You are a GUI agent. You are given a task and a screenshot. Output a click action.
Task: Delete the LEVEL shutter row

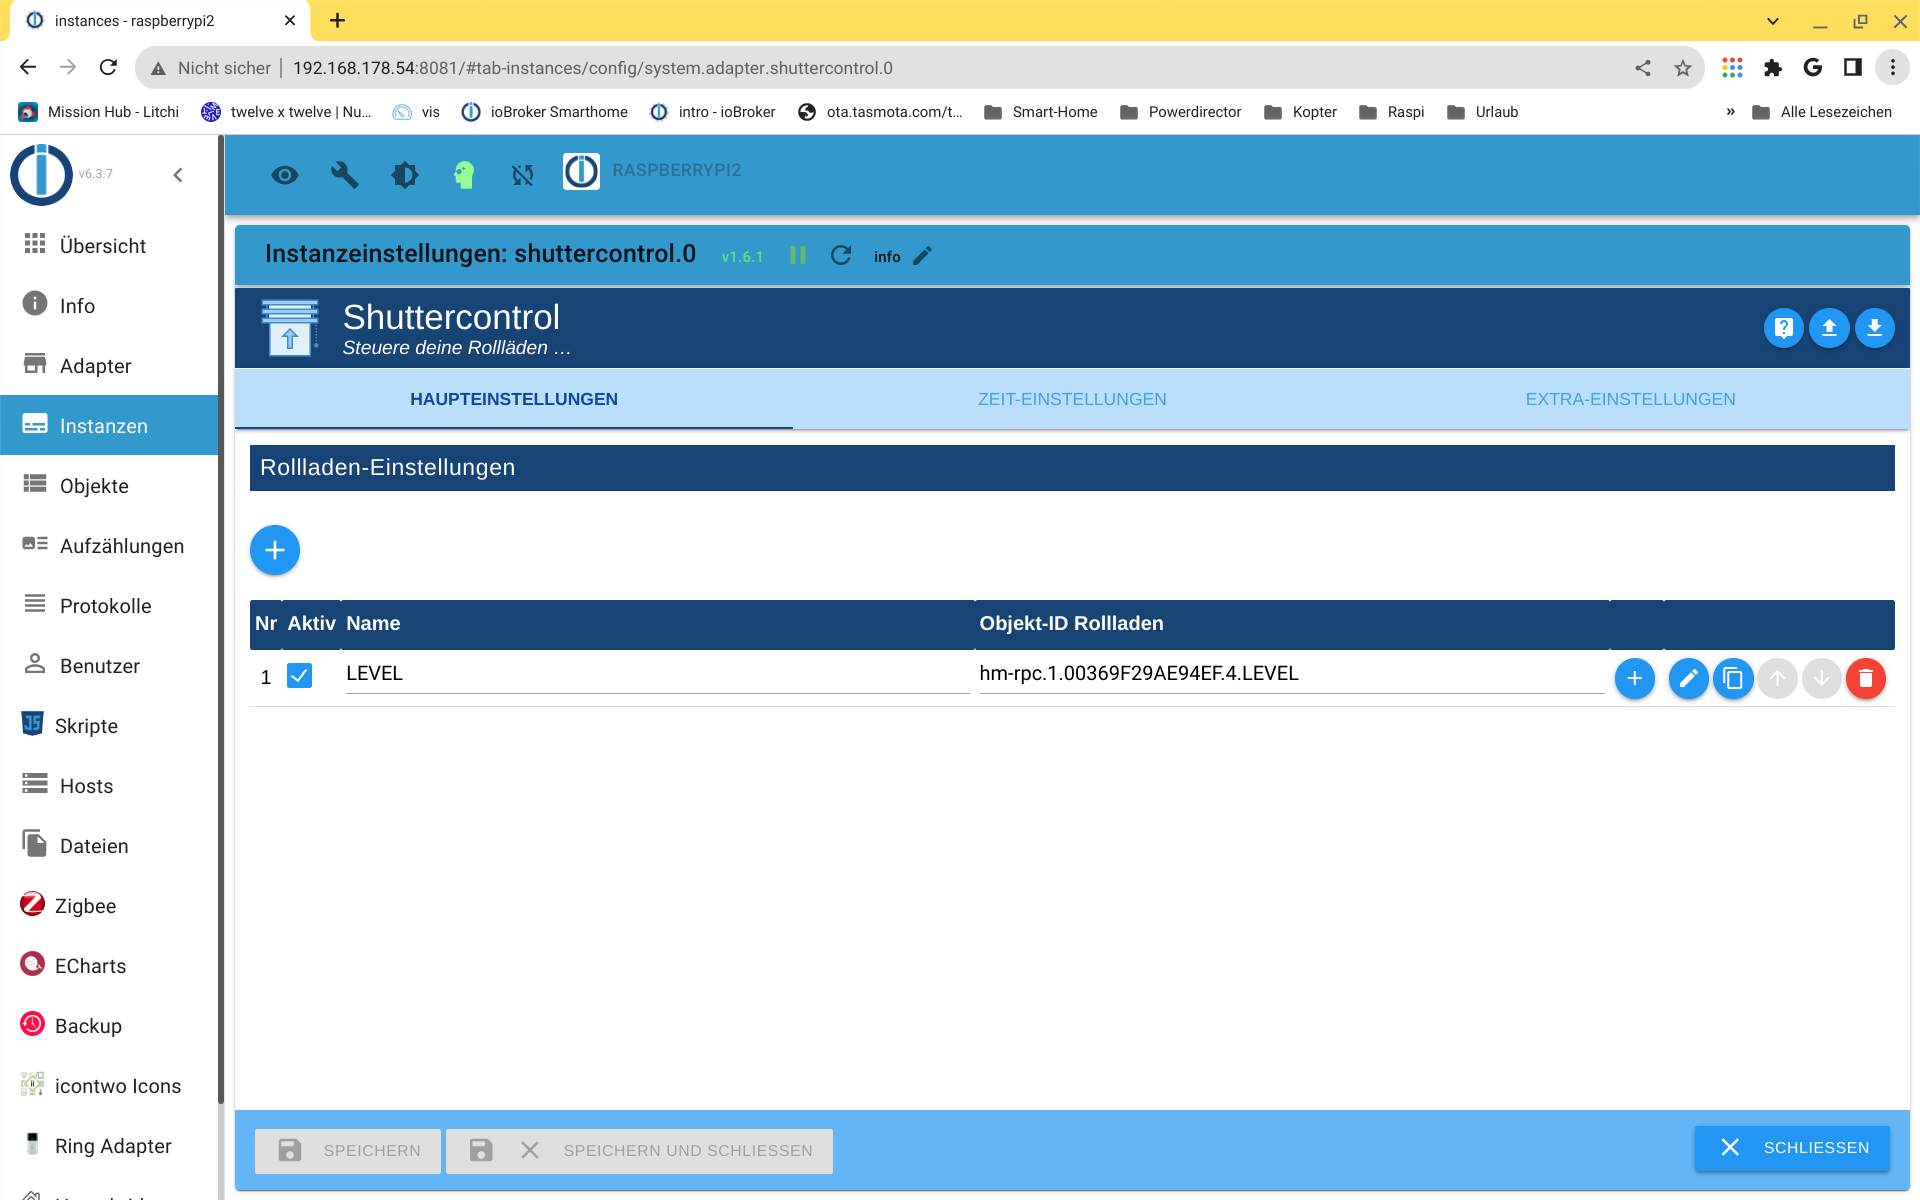click(x=1866, y=679)
